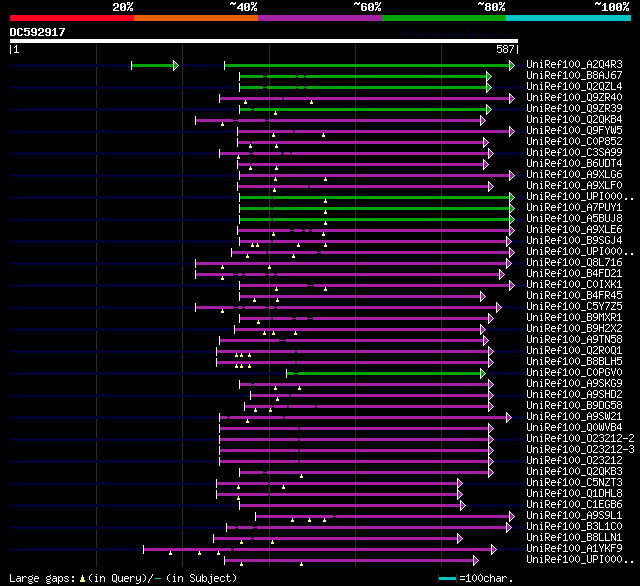Select the UniRef100_B8BLH5 subject
This screenshot has height=586, width=640.
click(574, 362)
